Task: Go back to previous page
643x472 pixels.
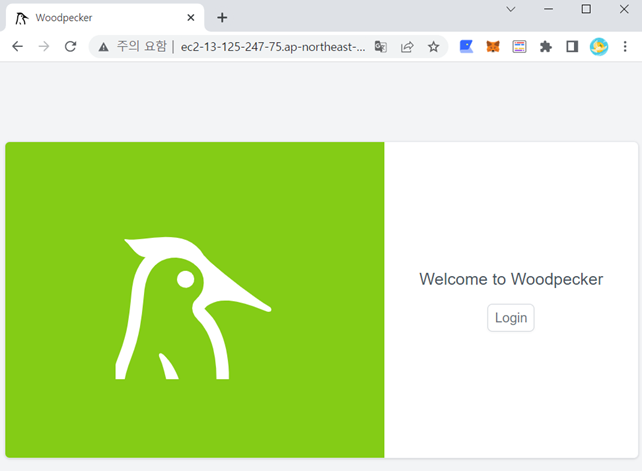Action: pyautogui.click(x=17, y=47)
